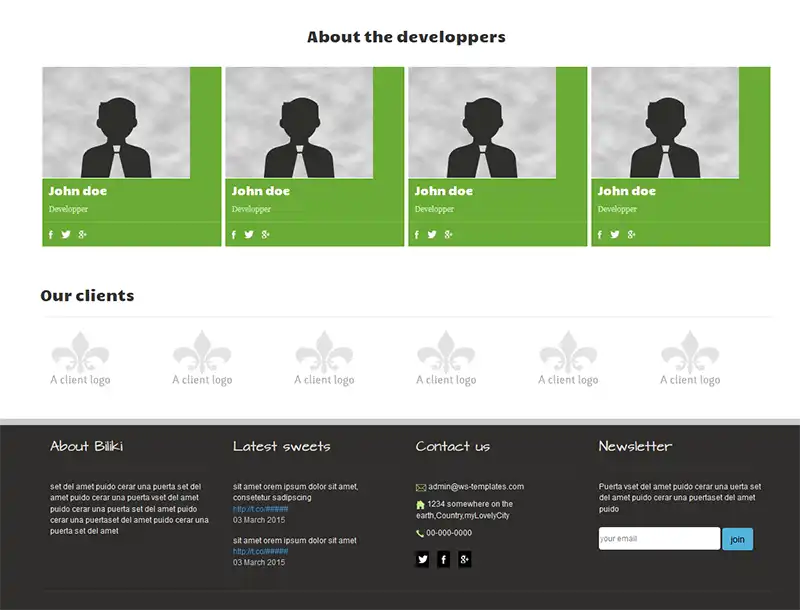Viewport: 800px width, 610px height.
Task: Click Google Plus icon on first developer card
Action: (x=82, y=235)
